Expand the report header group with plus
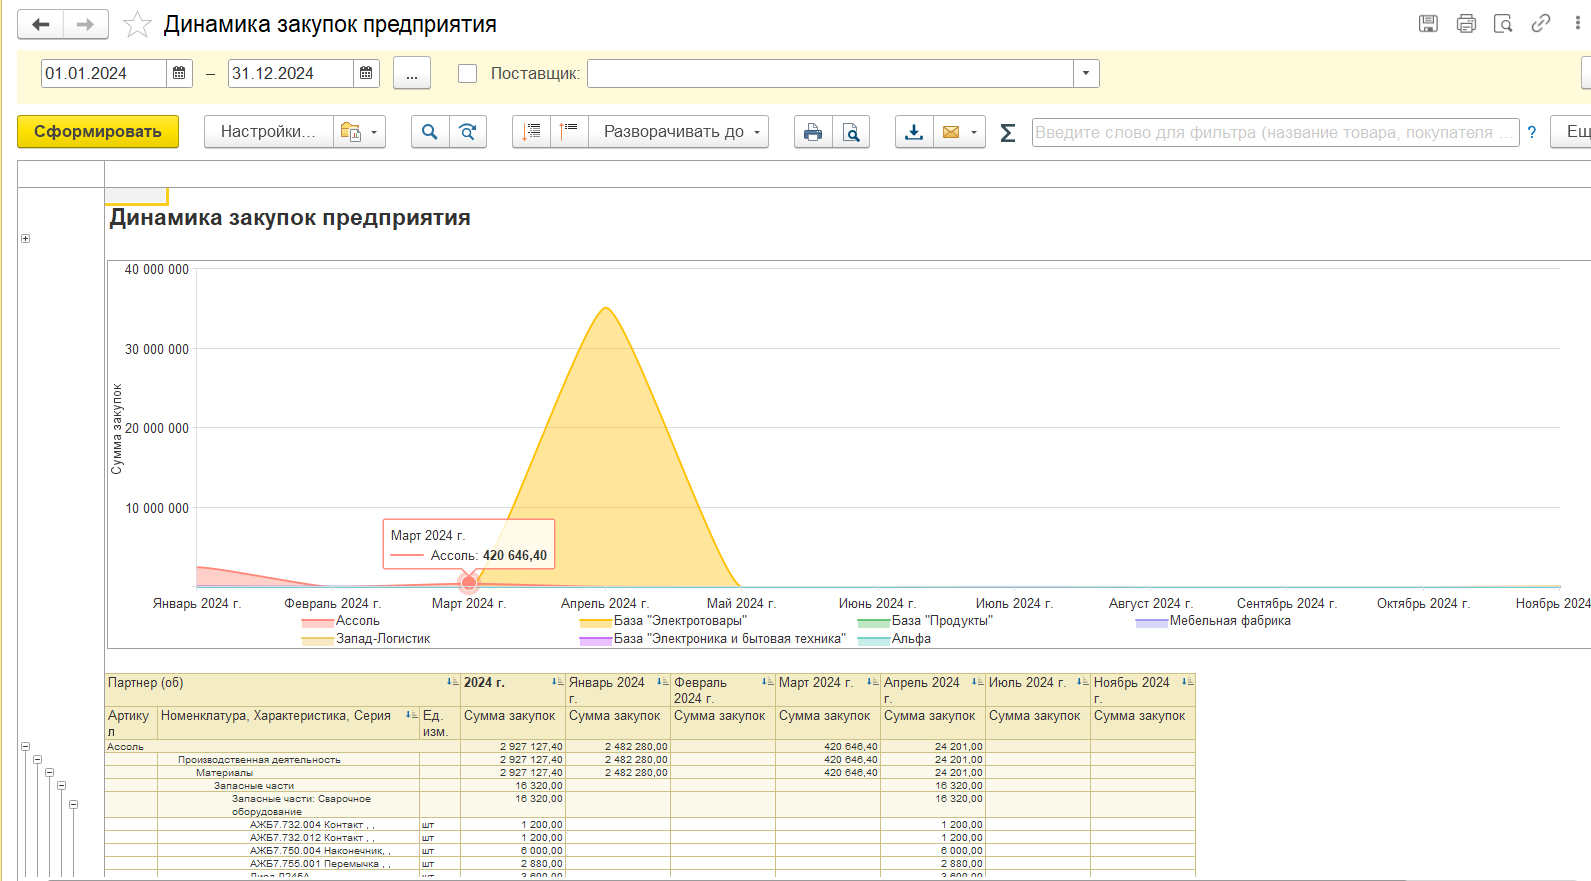Image resolution: width=1591 pixels, height=881 pixels. pos(25,238)
